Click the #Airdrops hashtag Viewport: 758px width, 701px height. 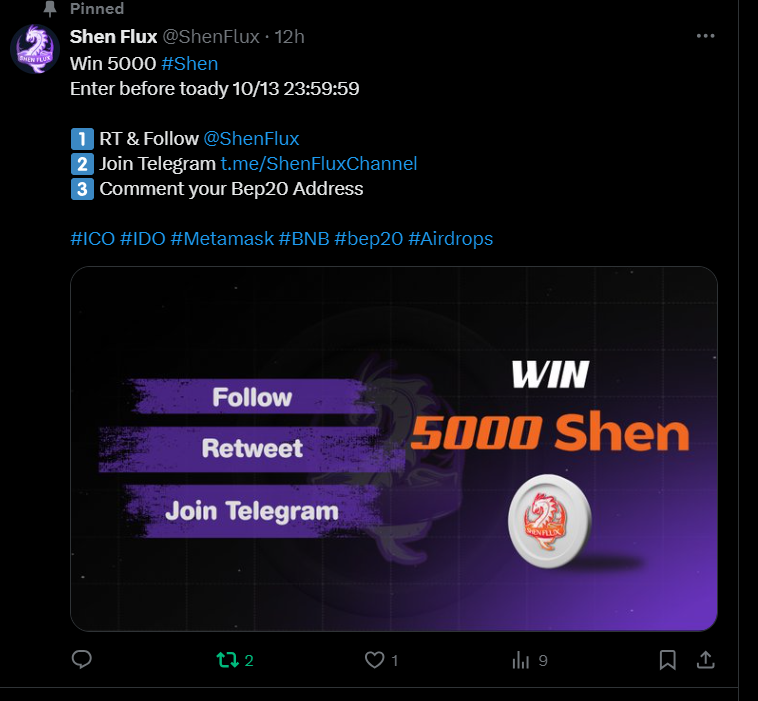click(451, 239)
